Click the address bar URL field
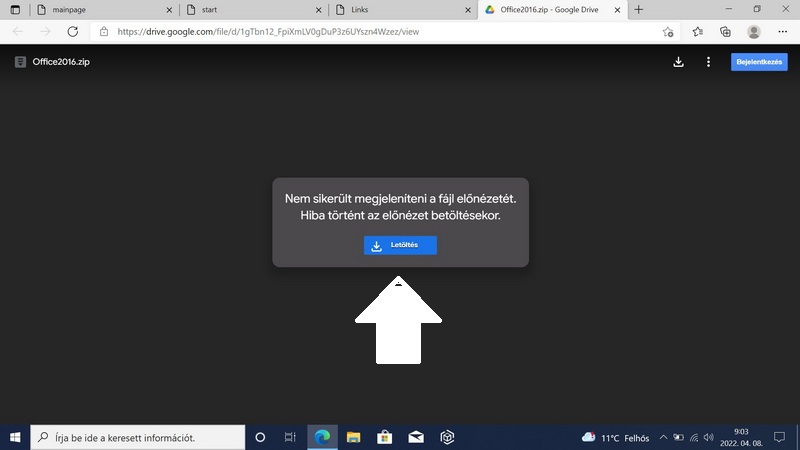This screenshot has width=800, height=450. pos(380,31)
